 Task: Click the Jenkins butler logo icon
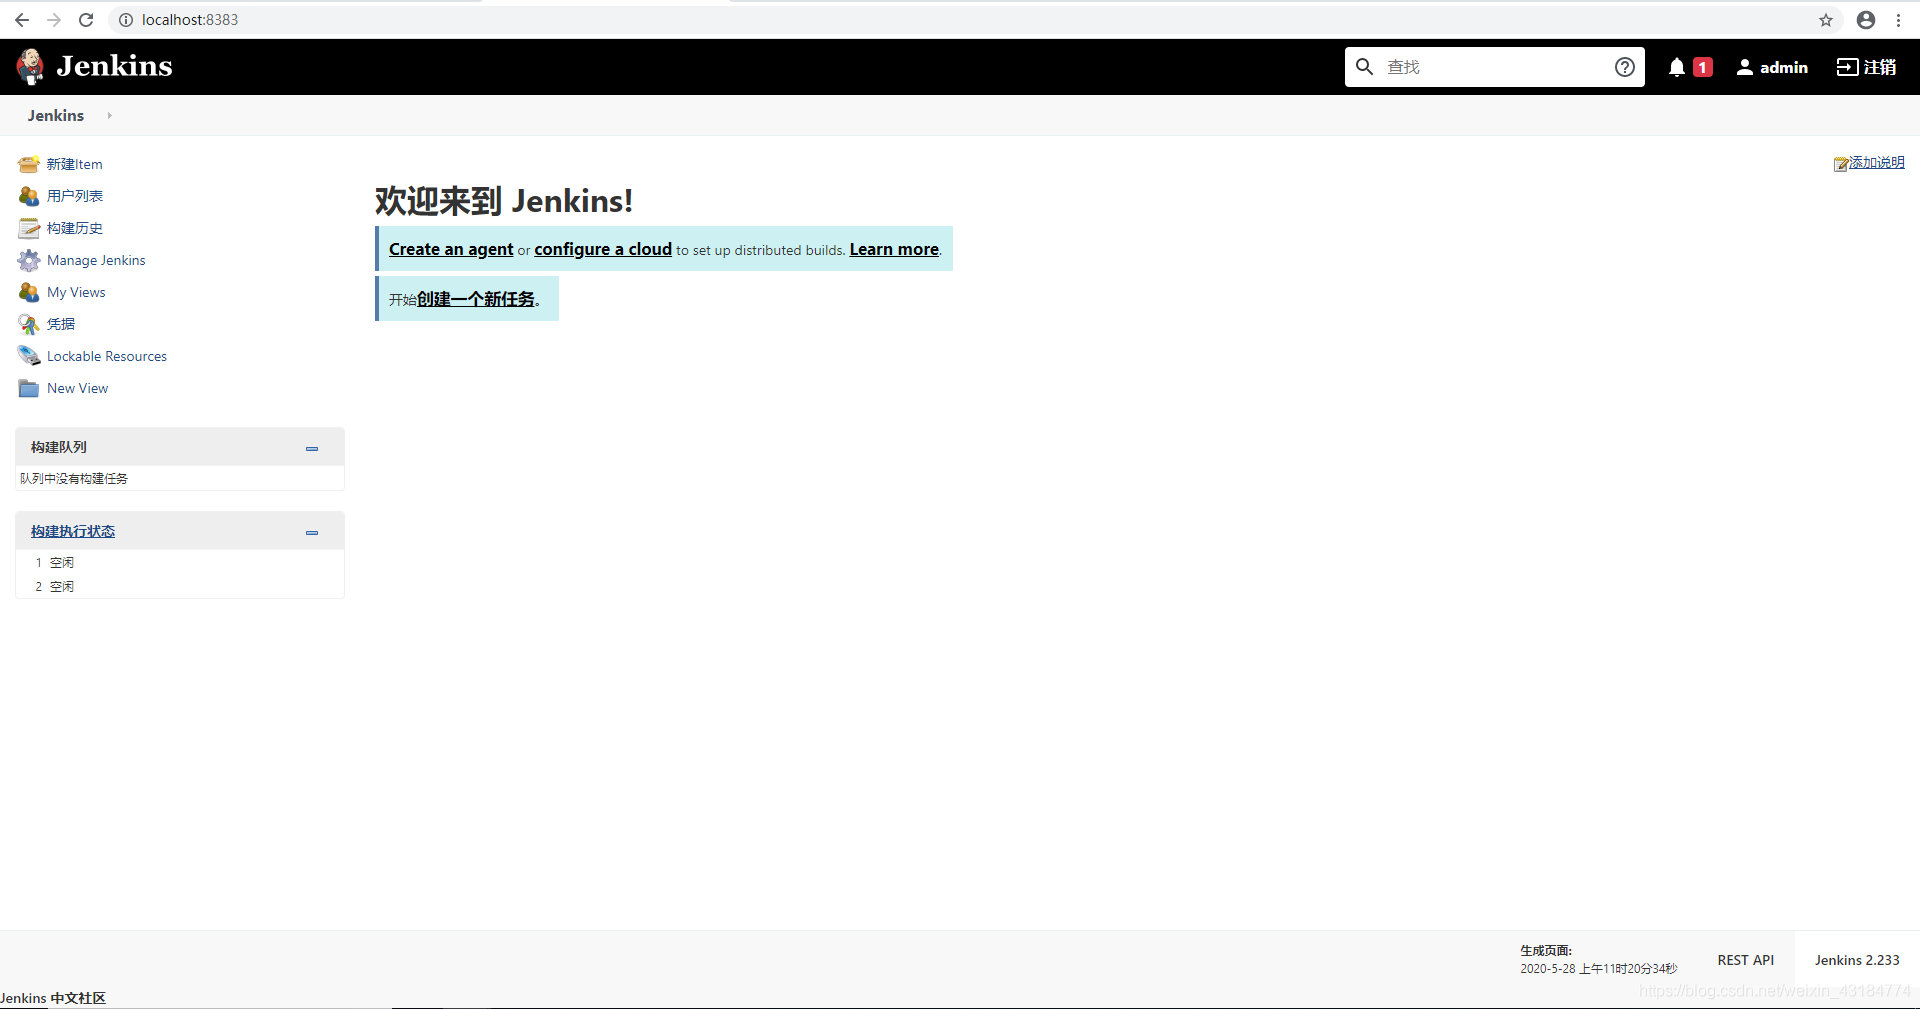click(31, 66)
